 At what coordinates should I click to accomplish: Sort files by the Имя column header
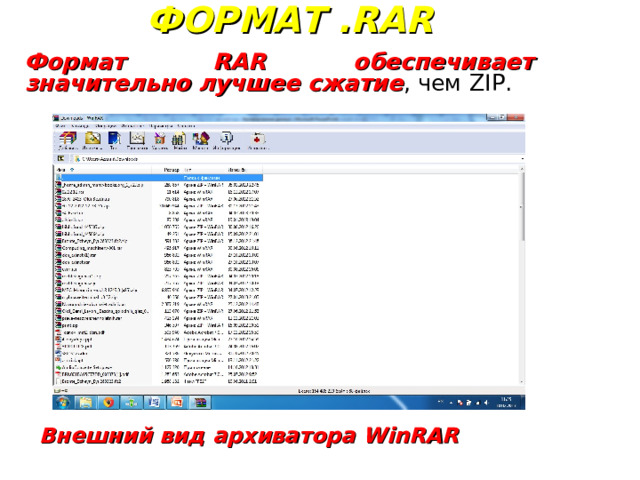click(x=103, y=169)
